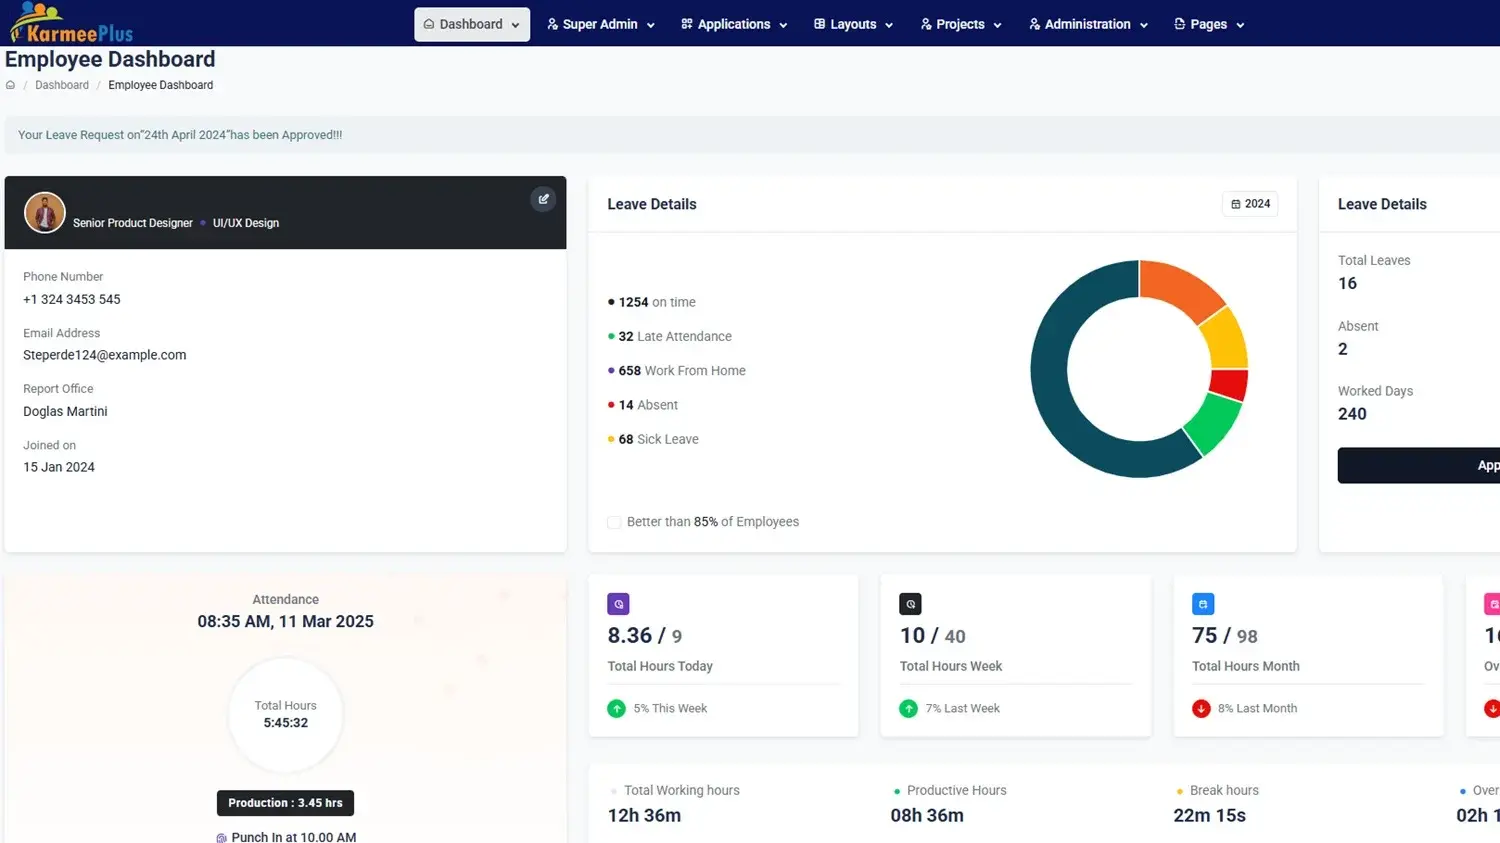This screenshot has width=1500, height=843.
Task: Click the red arrow beside 8% Last Month
Action: pos(1201,708)
